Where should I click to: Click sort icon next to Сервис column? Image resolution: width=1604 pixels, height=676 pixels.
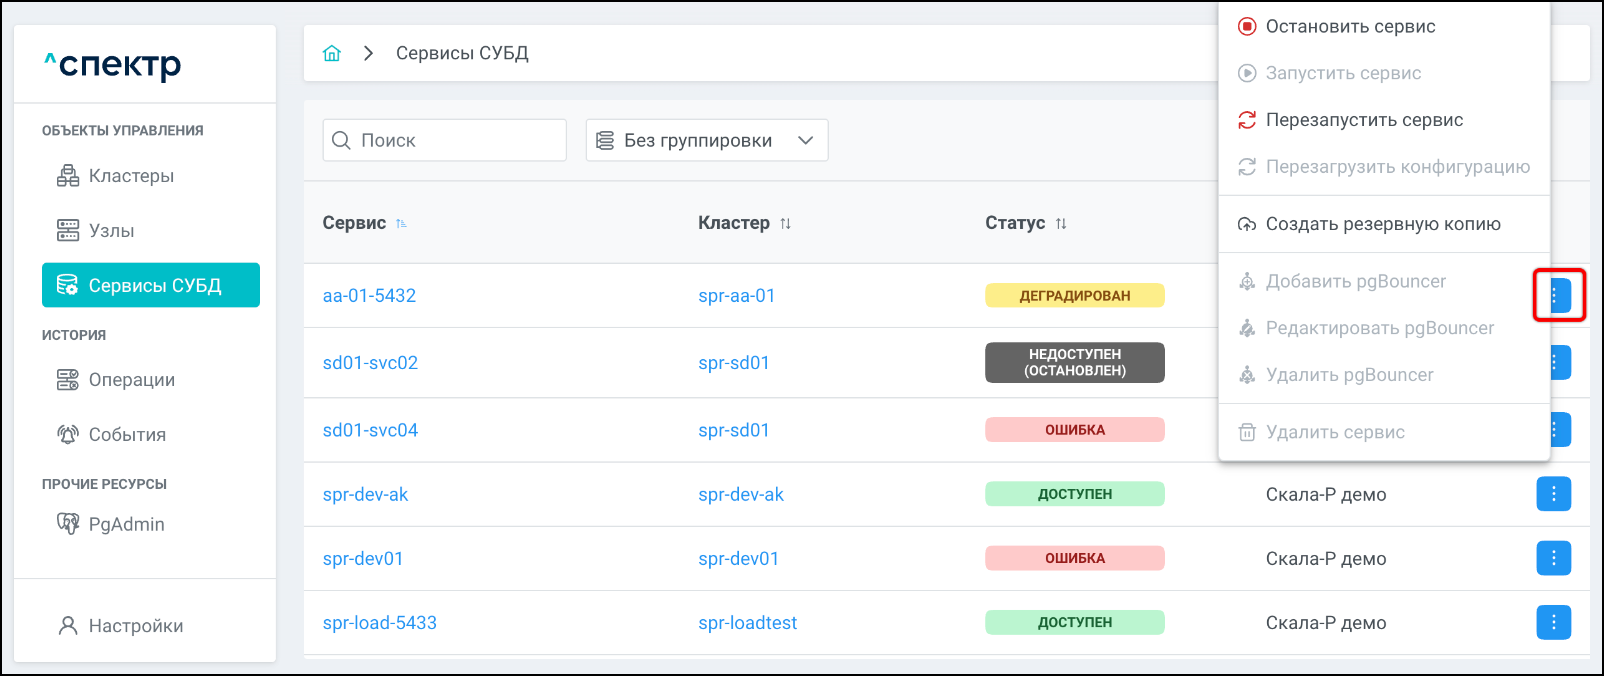401,223
